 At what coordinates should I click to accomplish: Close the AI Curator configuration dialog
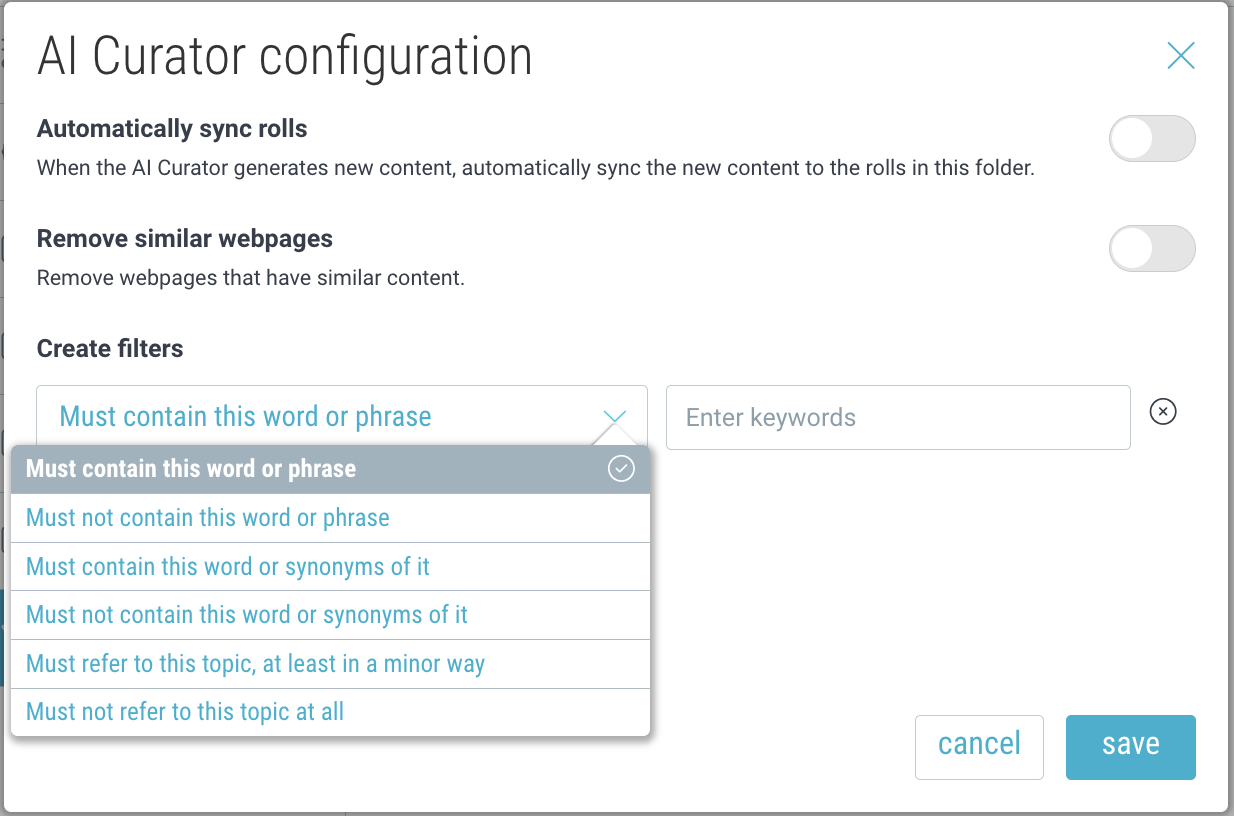coord(1180,56)
